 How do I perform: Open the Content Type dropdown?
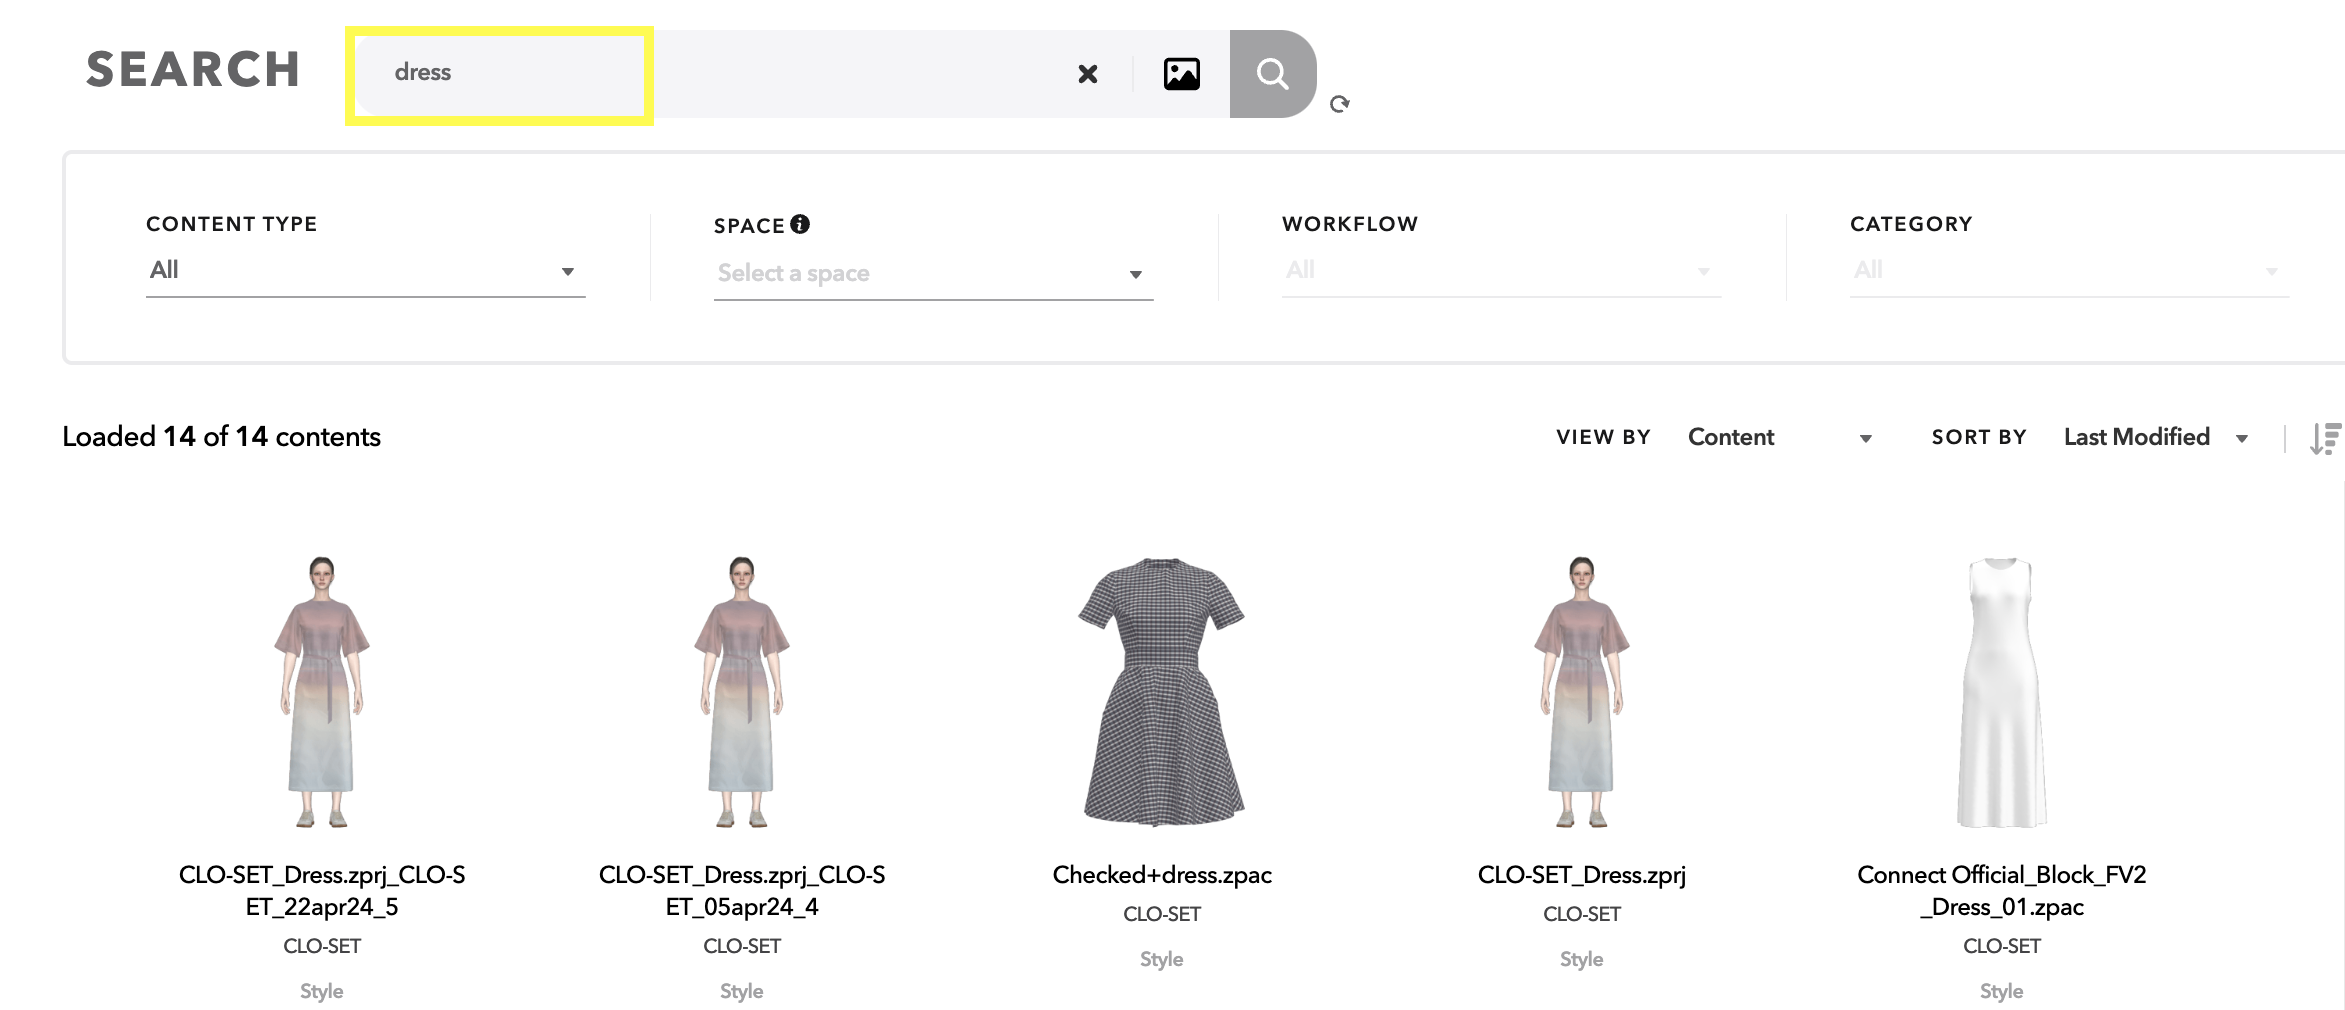[x=365, y=271]
